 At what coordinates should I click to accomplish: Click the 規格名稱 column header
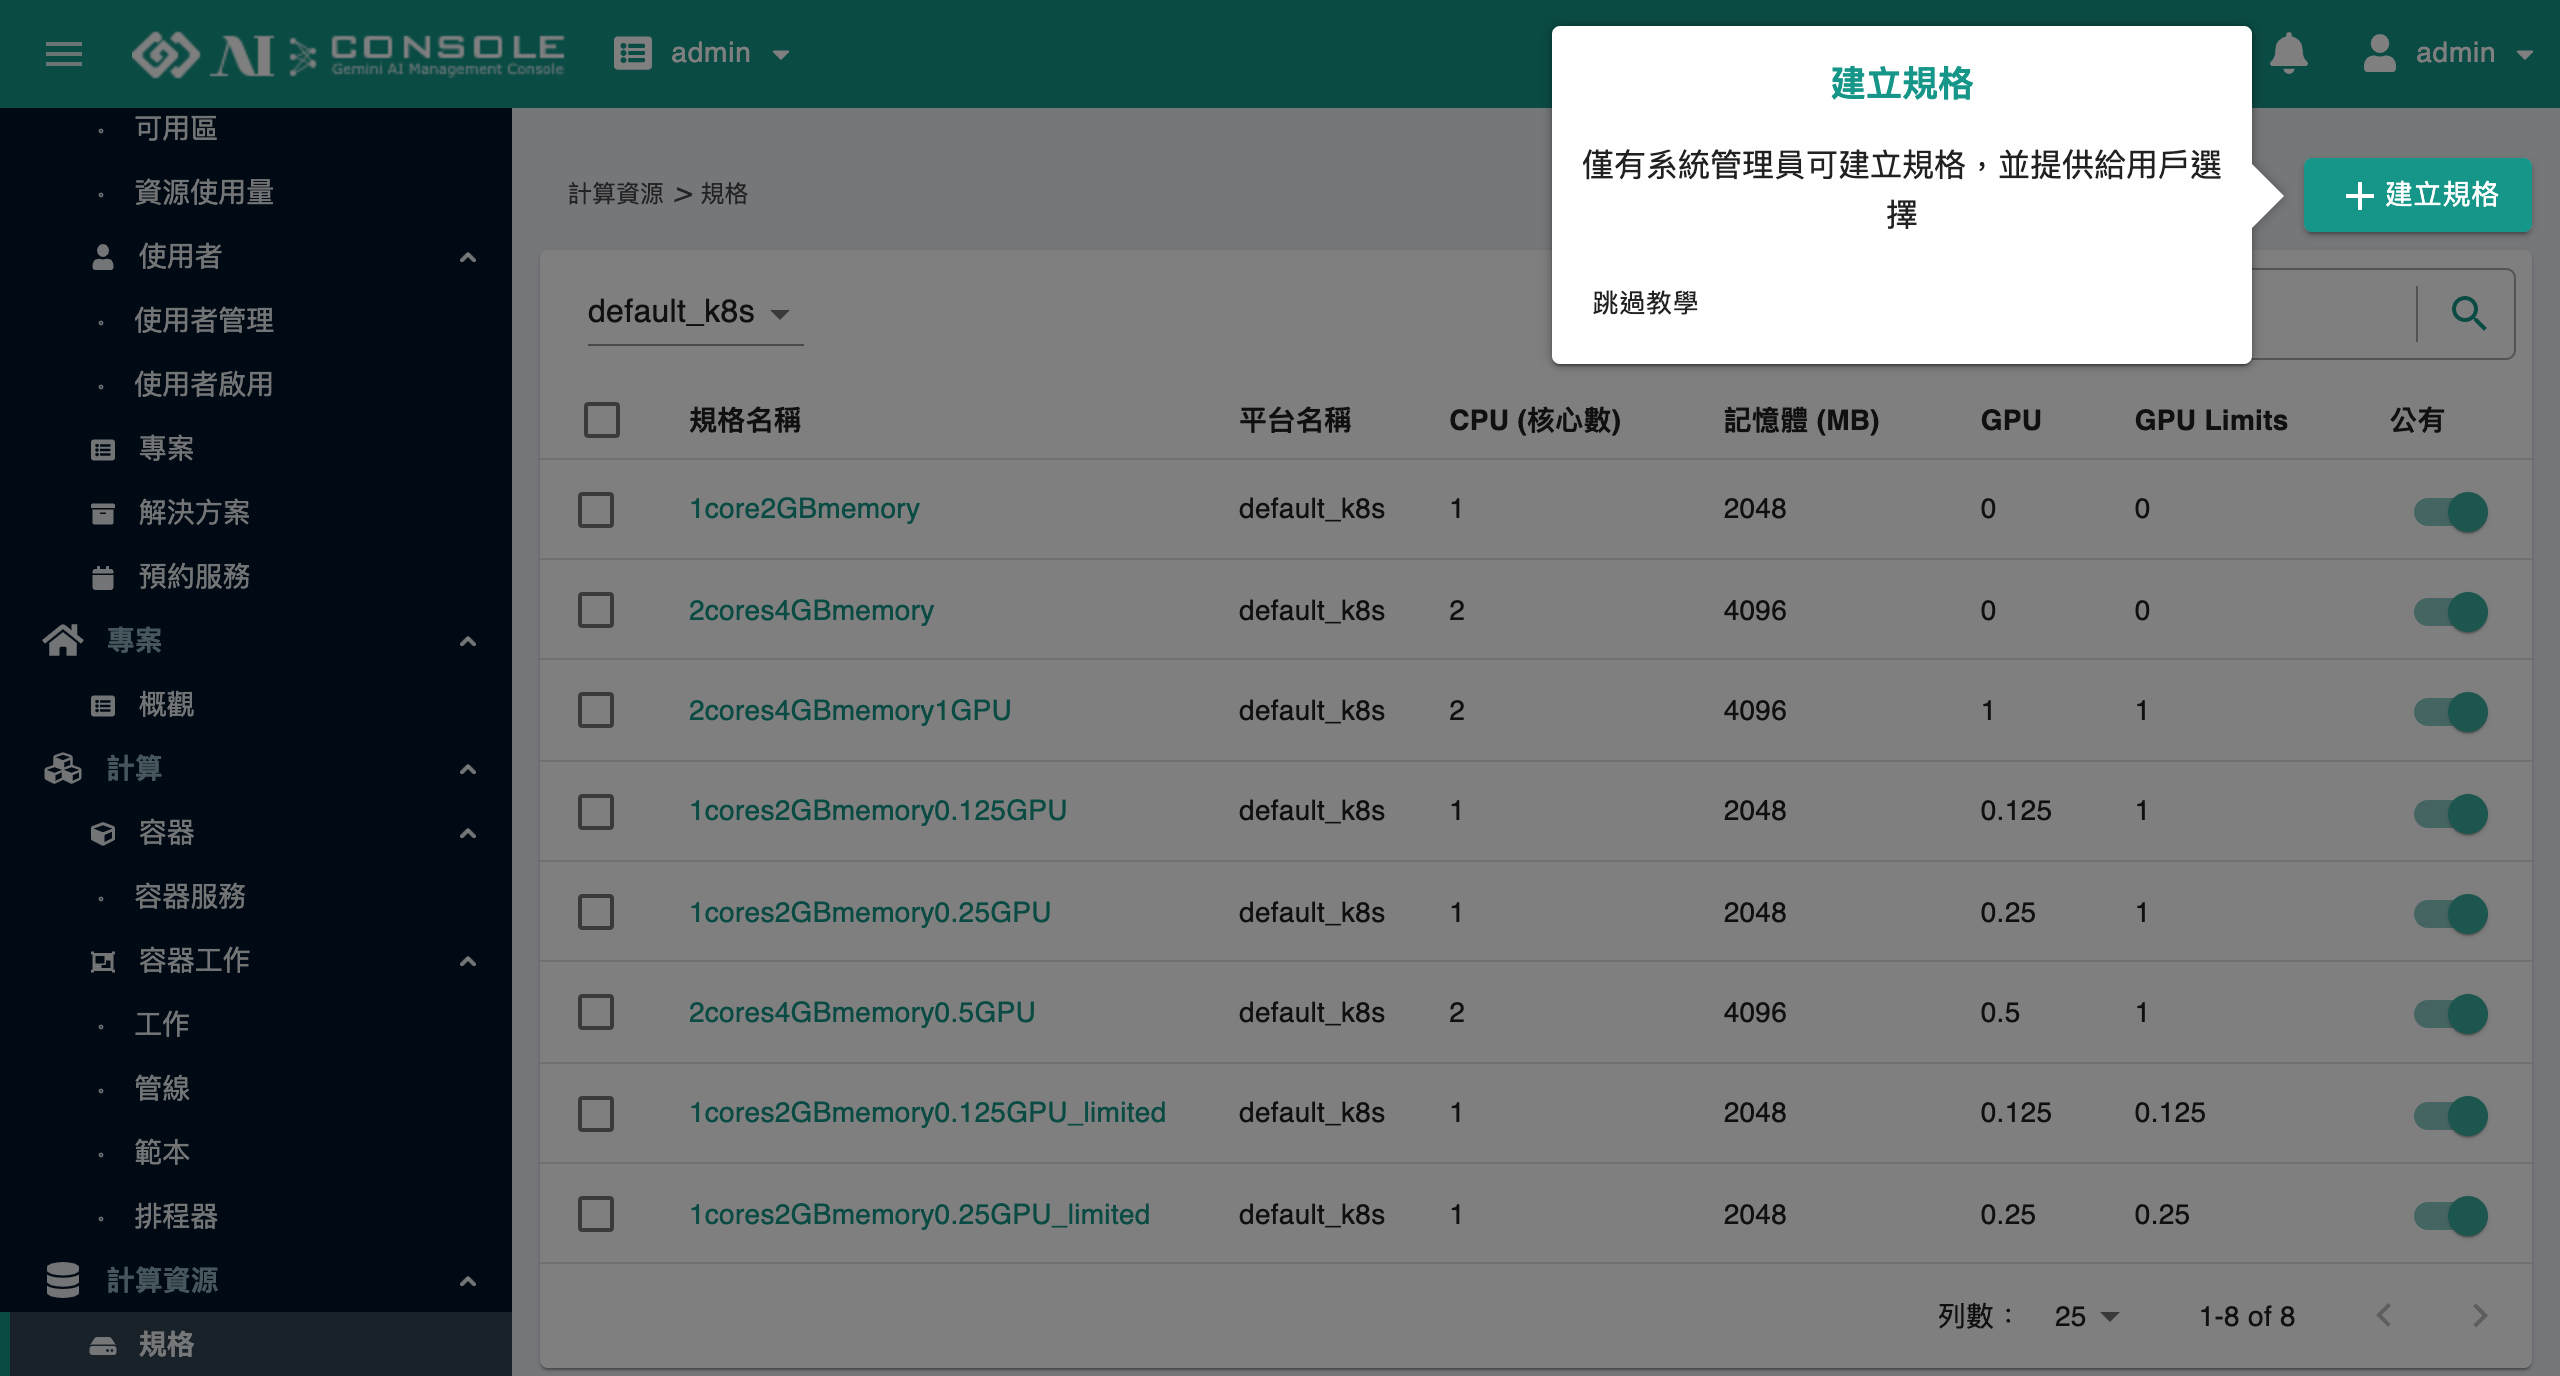pos(745,420)
